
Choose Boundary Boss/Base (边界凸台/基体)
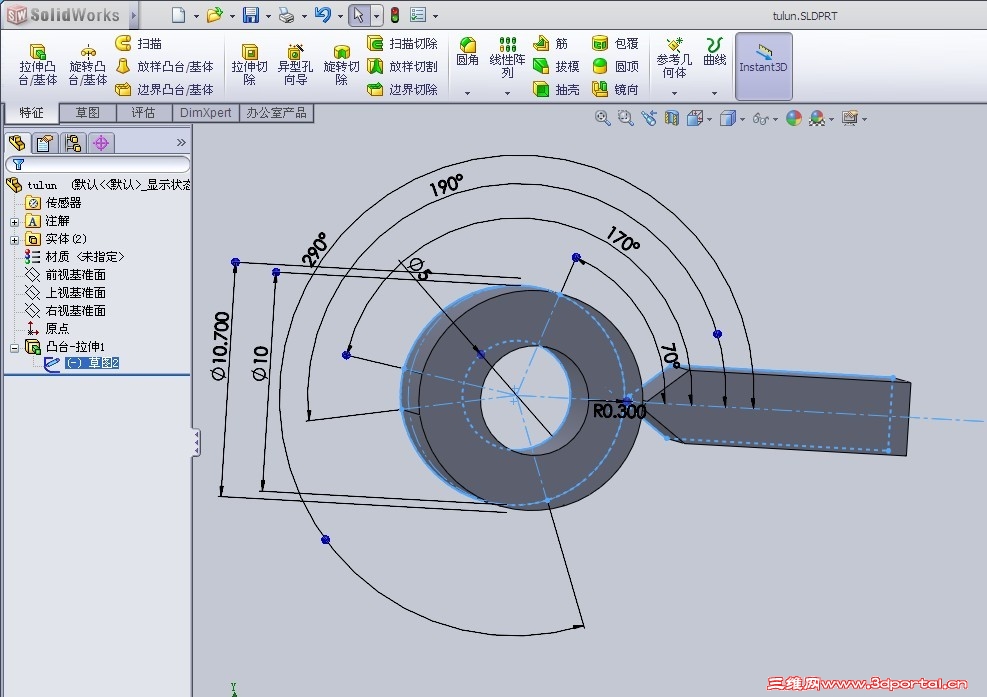point(165,89)
